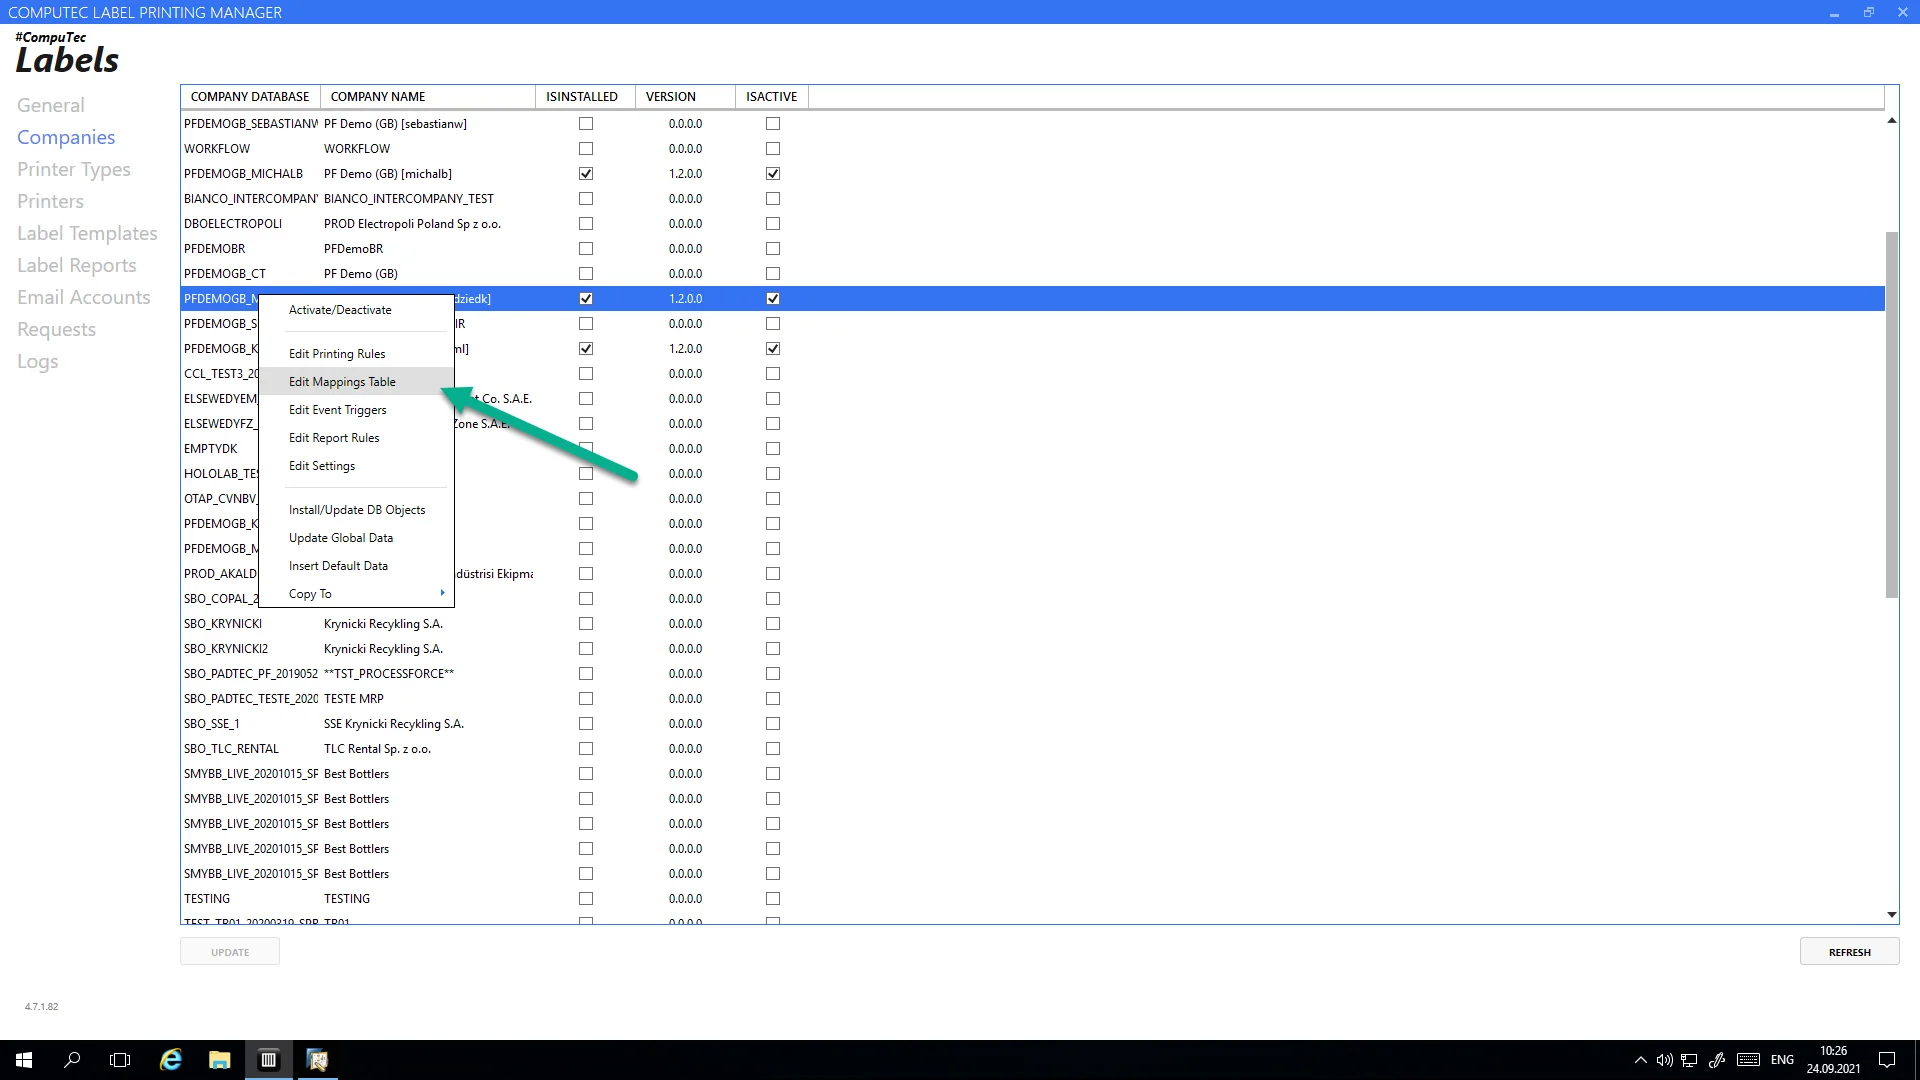Toggle ISACTIVE checkbox for TESTING row
The height and width of the screenshot is (1080, 1920).
tap(773, 899)
